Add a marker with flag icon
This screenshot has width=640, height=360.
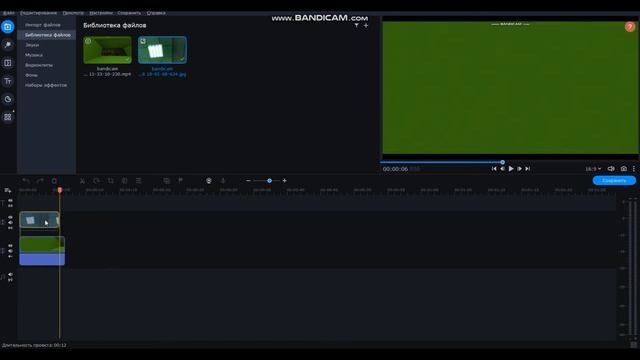[x=180, y=180]
